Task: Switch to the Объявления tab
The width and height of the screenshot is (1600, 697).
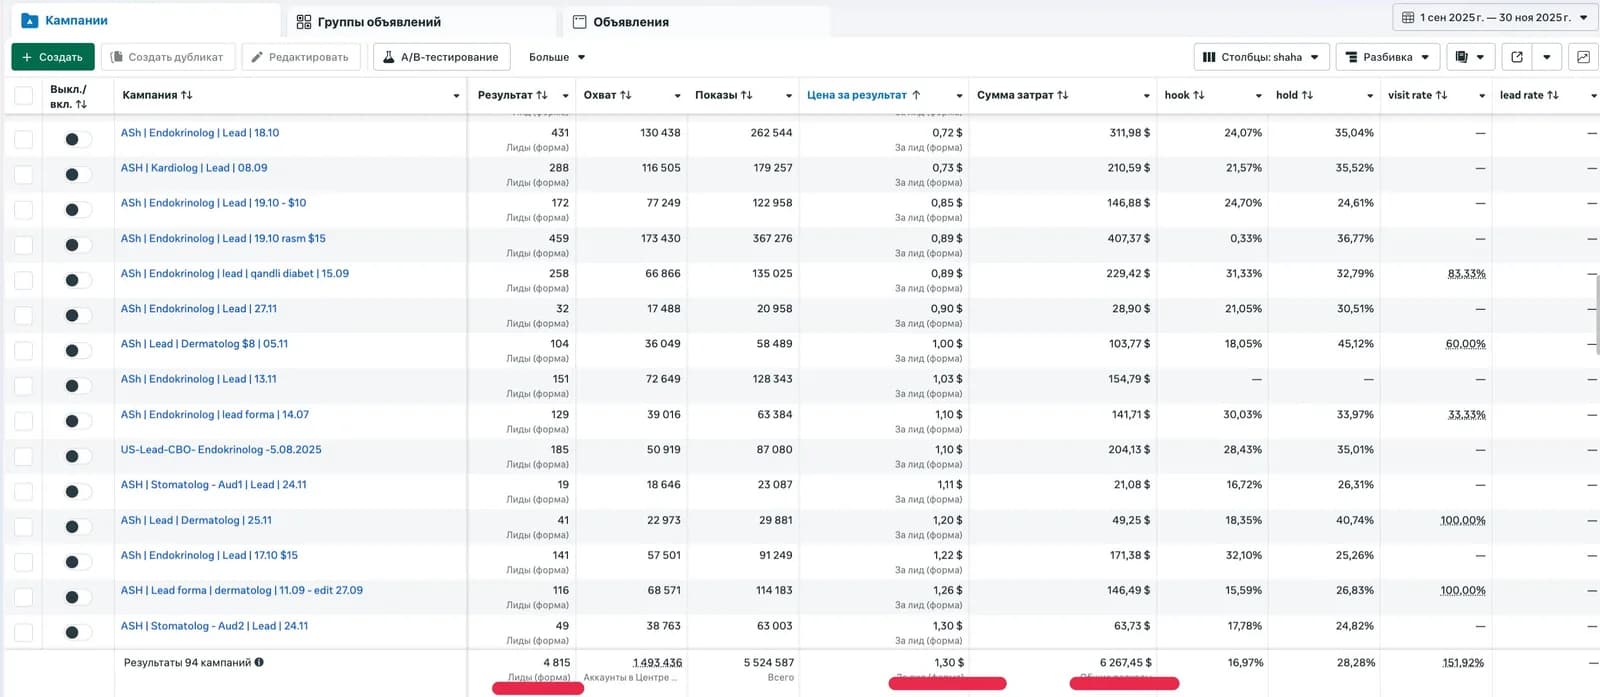Action: pos(696,21)
